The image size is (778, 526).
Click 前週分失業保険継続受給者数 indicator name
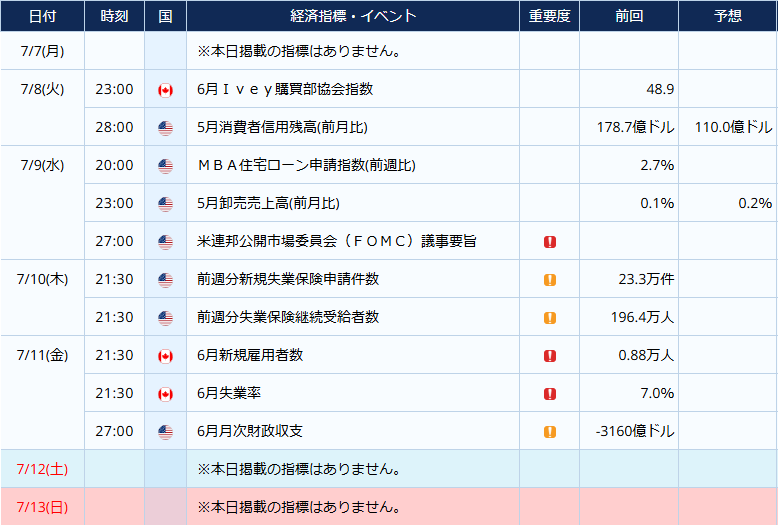click(x=288, y=317)
